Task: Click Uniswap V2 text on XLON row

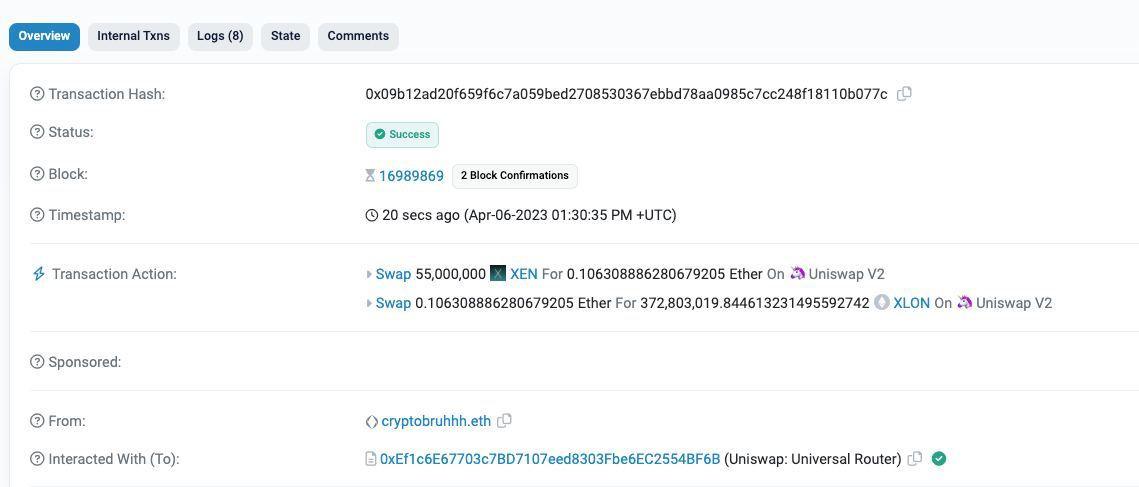Action: (1014, 302)
